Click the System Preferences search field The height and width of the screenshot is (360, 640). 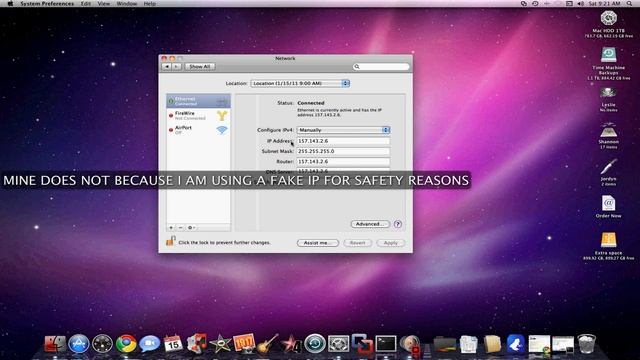tap(381, 67)
